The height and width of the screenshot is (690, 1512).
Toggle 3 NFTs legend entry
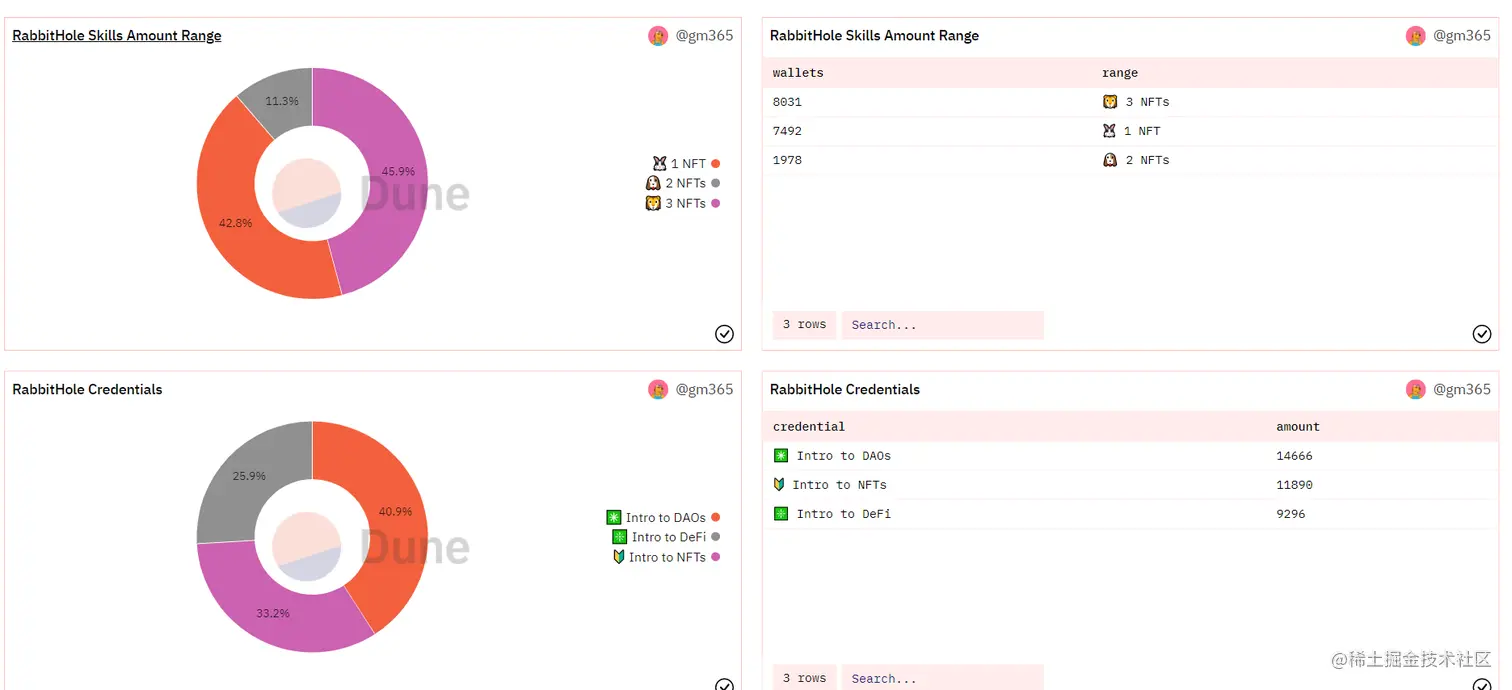pos(683,203)
